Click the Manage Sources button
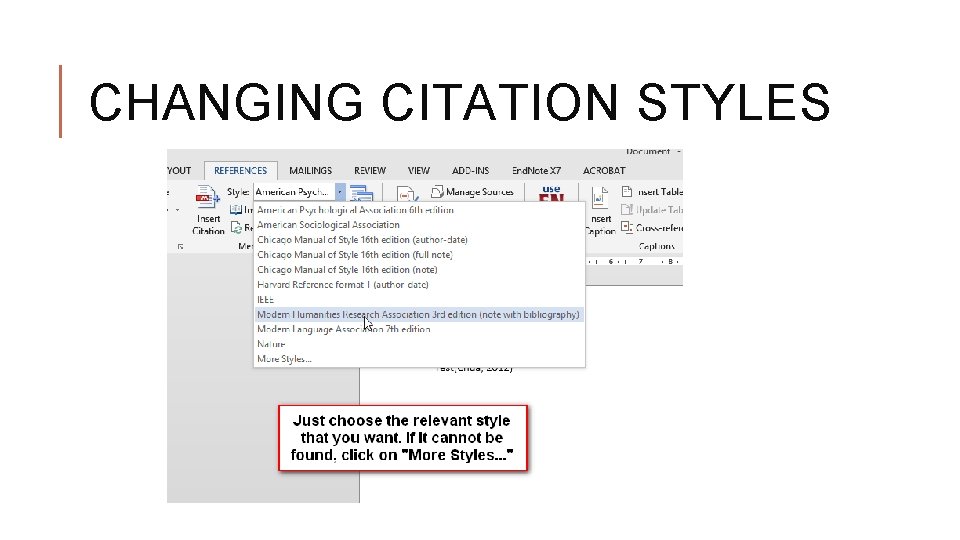This screenshot has height=540, width=960. [472, 192]
